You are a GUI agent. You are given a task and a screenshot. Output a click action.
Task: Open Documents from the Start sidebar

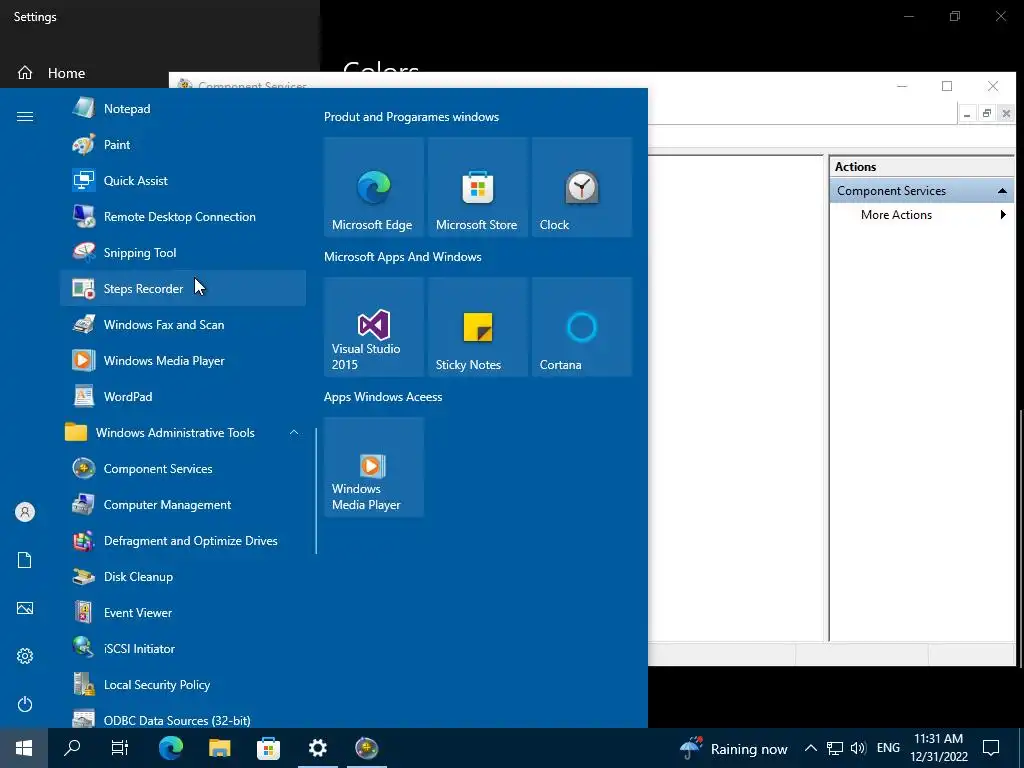tap(25, 560)
